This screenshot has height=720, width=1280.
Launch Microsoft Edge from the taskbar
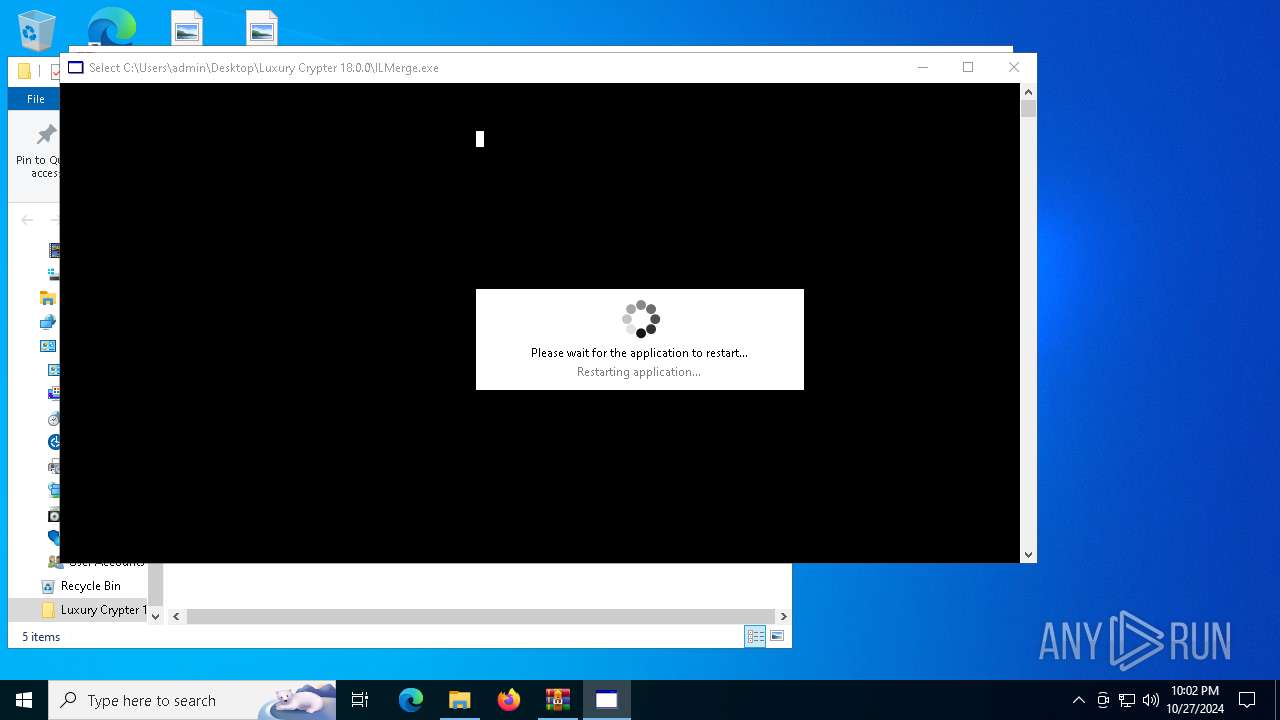[411, 700]
